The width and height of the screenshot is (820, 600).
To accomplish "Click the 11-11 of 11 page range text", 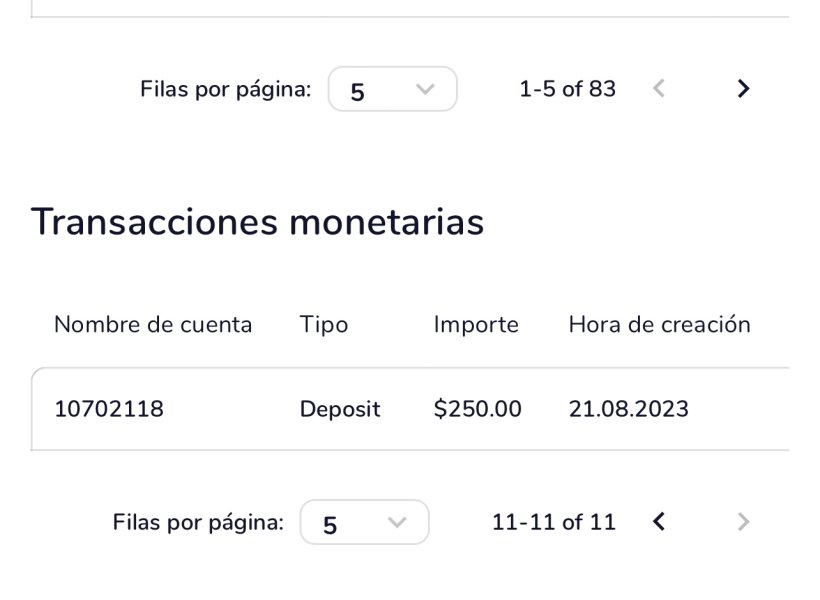I will coord(553,522).
